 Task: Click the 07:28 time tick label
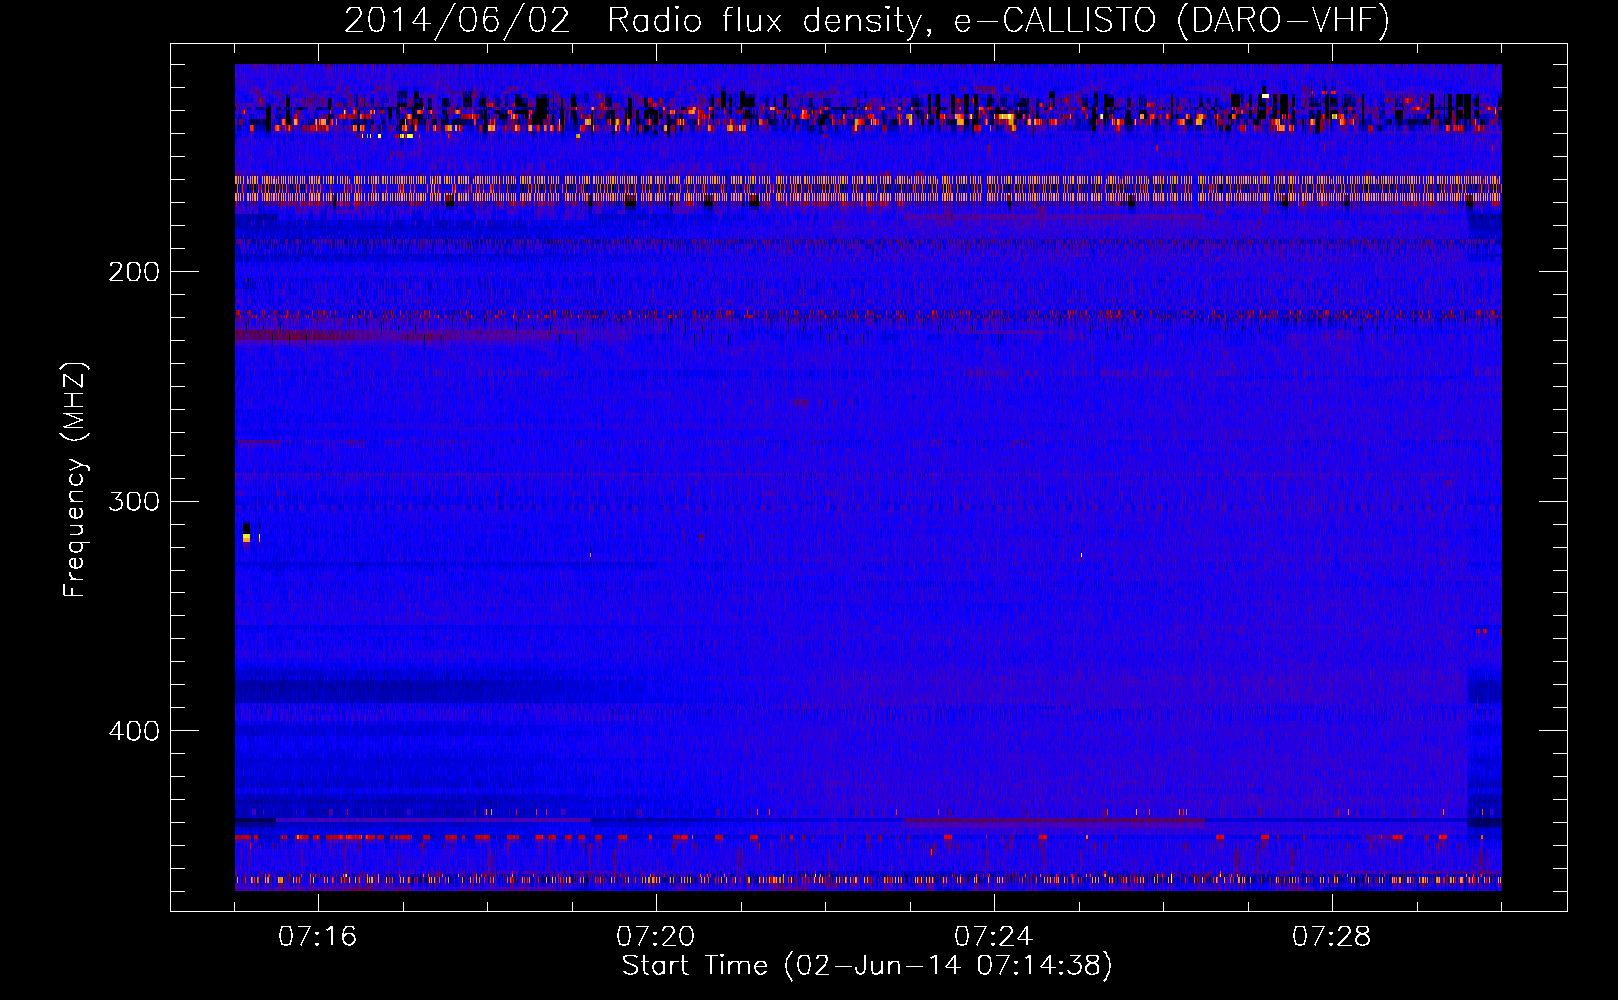[1332, 936]
